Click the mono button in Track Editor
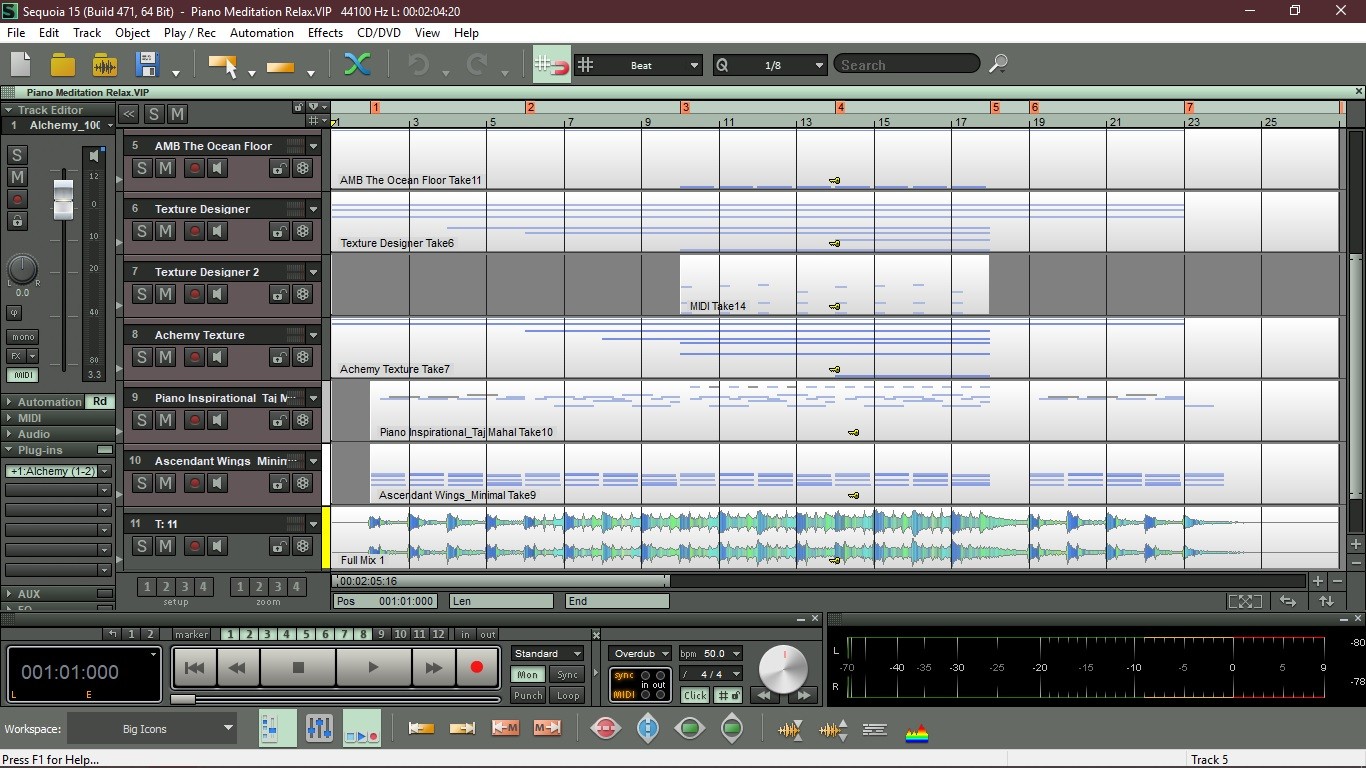1366x768 pixels. point(22,337)
